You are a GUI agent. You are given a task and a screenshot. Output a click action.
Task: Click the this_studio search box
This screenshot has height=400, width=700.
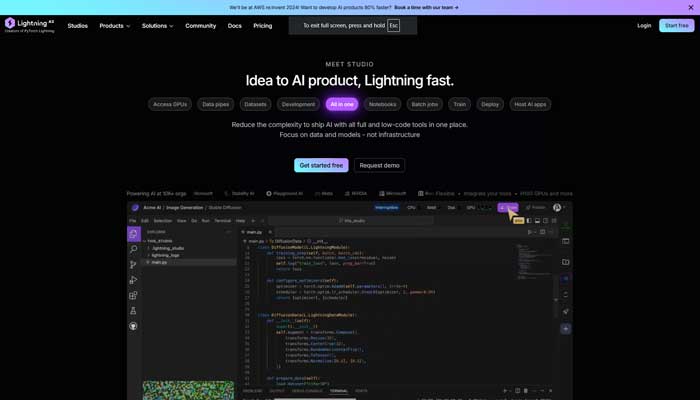(x=351, y=221)
